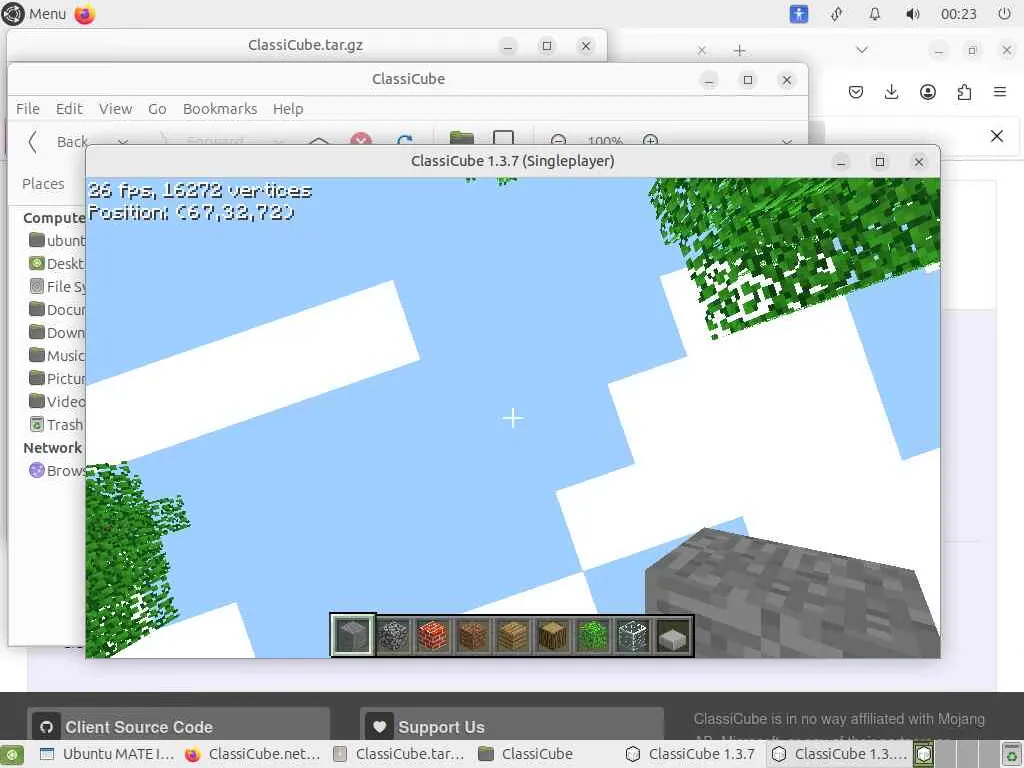Open Firefox account icon
The width and height of the screenshot is (1024, 768).
928,92
